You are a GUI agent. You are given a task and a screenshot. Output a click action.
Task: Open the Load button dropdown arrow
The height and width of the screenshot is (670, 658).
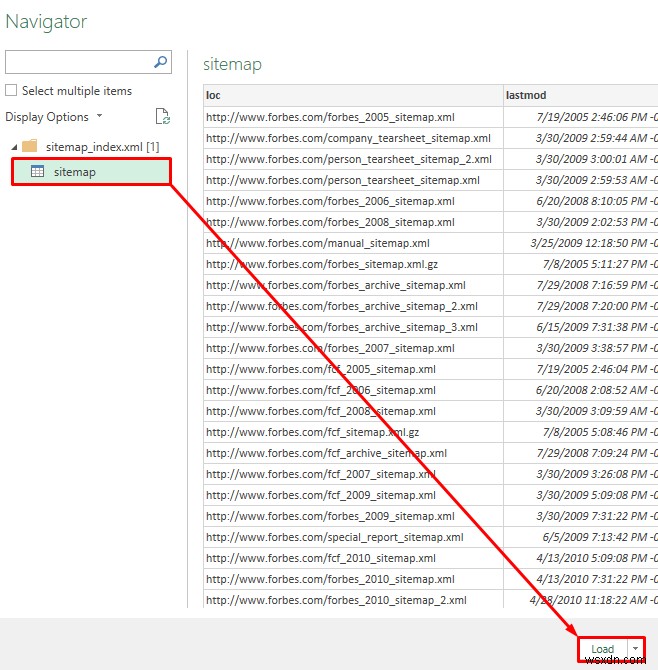coord(635,649)
